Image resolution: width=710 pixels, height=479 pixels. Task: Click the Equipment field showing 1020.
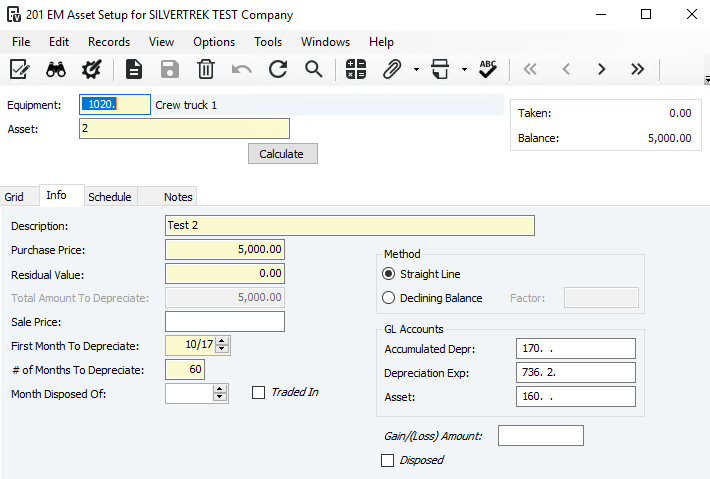coord(115,105)
